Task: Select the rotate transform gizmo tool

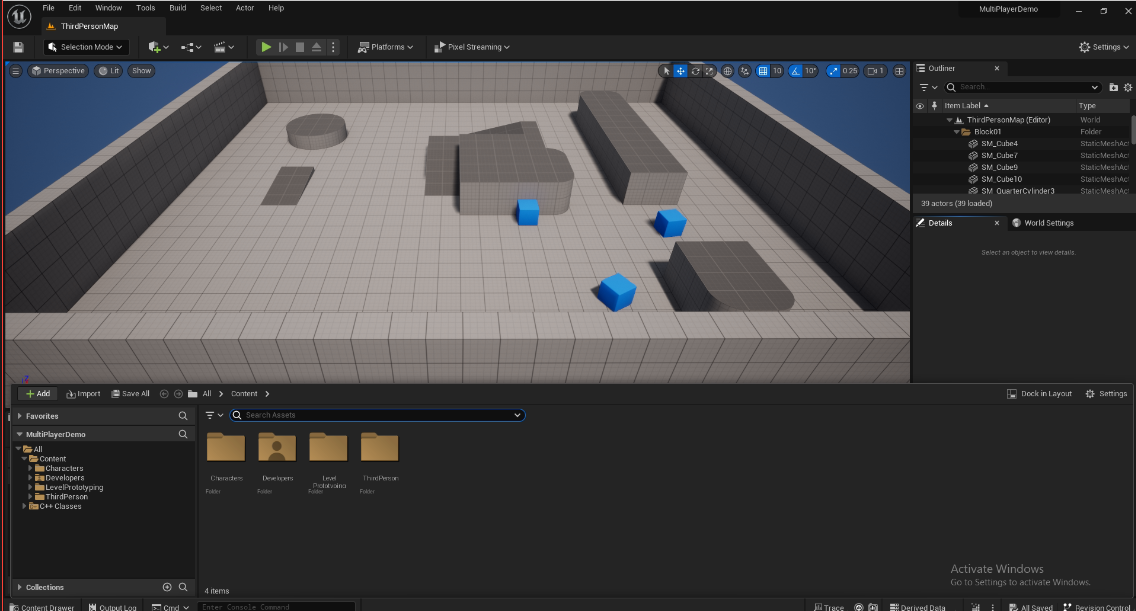Action: [695, 71]
